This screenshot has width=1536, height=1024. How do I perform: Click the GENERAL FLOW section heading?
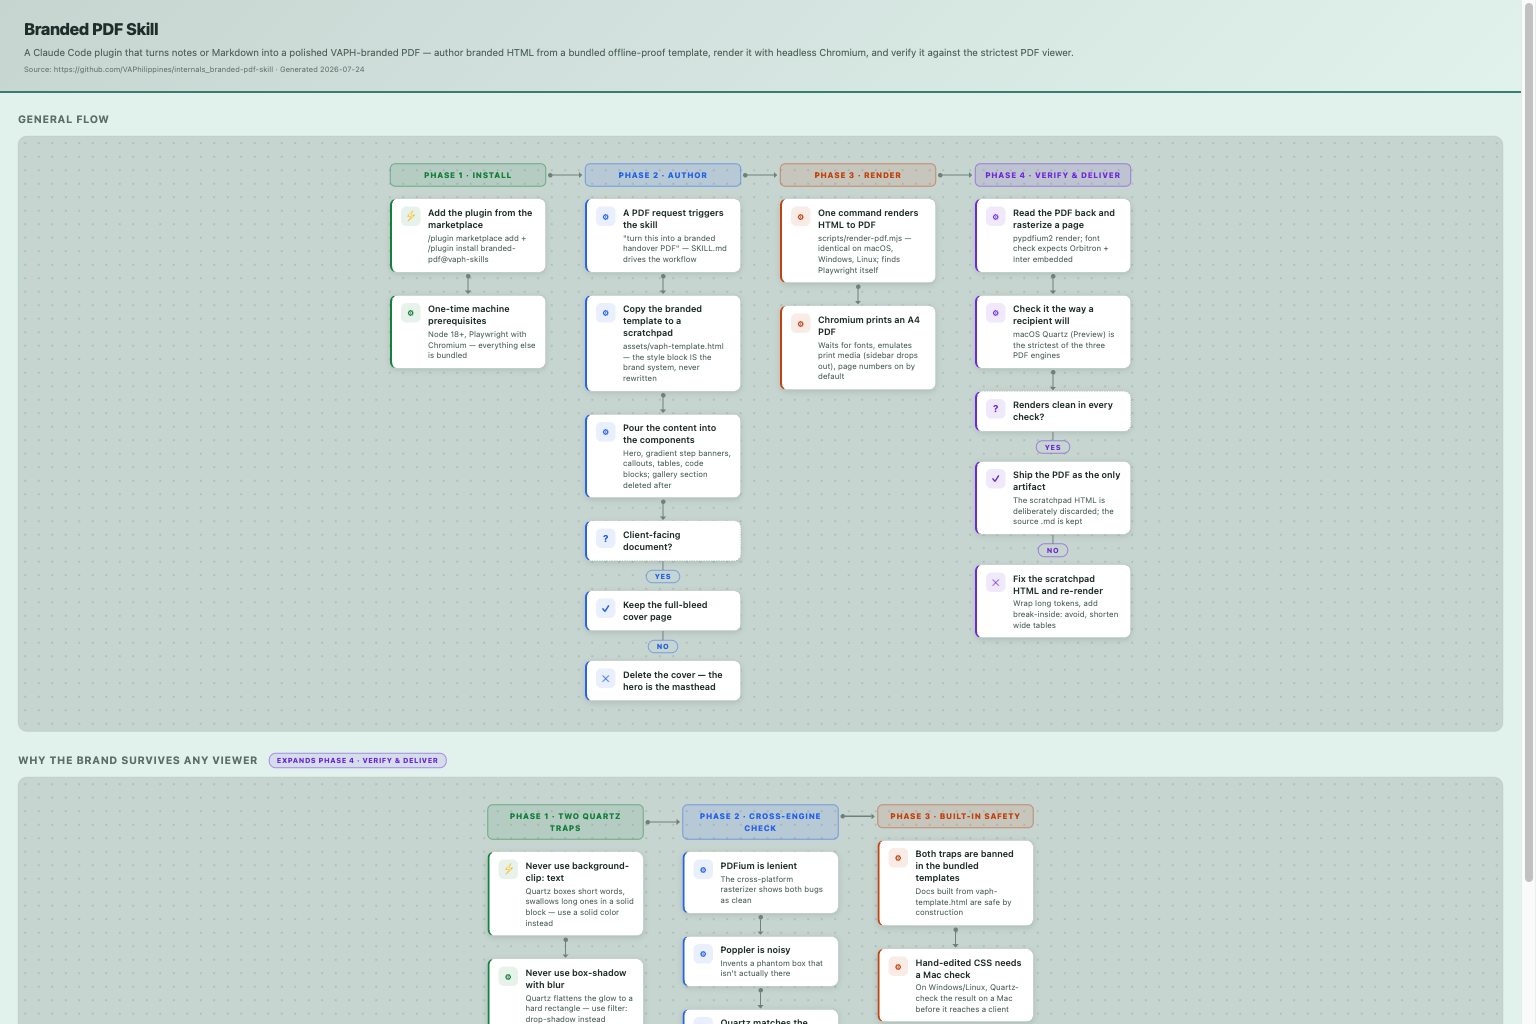click(x=63, y=119)
